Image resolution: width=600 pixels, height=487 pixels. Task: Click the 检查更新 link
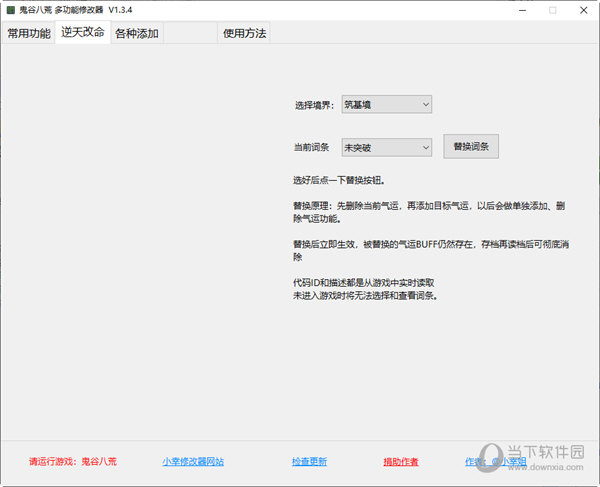309,462
